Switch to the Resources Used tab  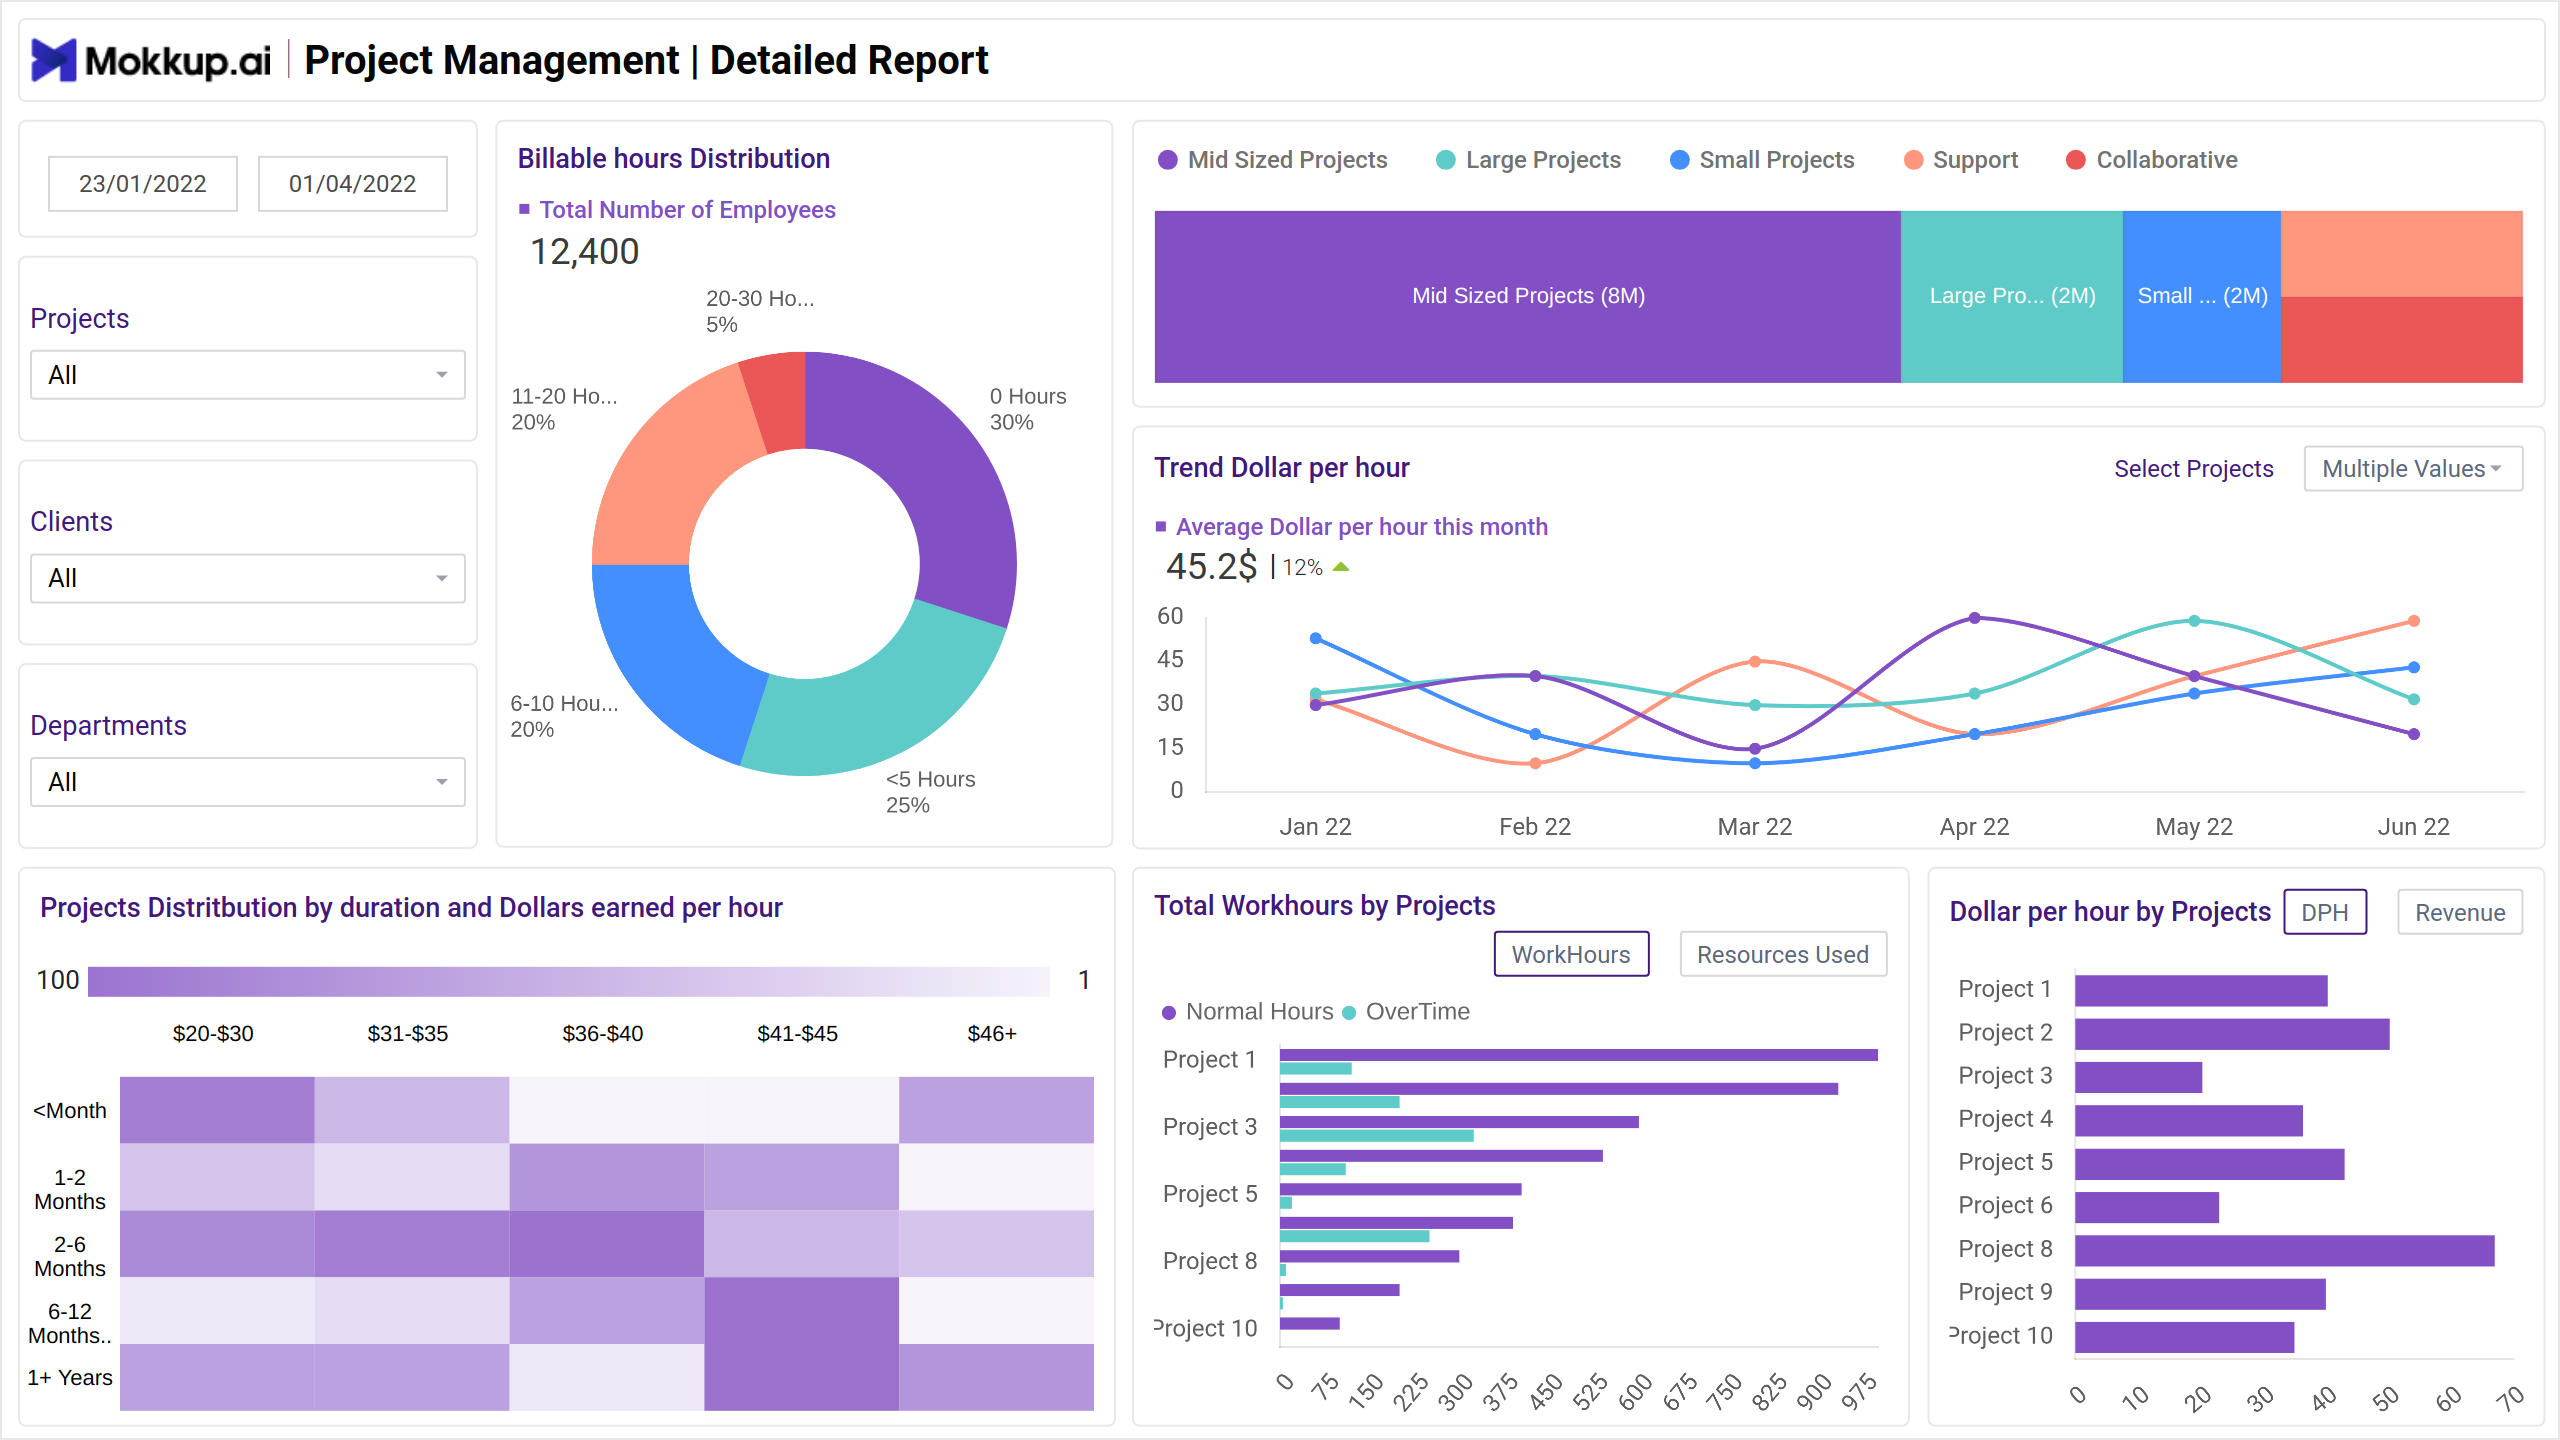pos(1783,954)
